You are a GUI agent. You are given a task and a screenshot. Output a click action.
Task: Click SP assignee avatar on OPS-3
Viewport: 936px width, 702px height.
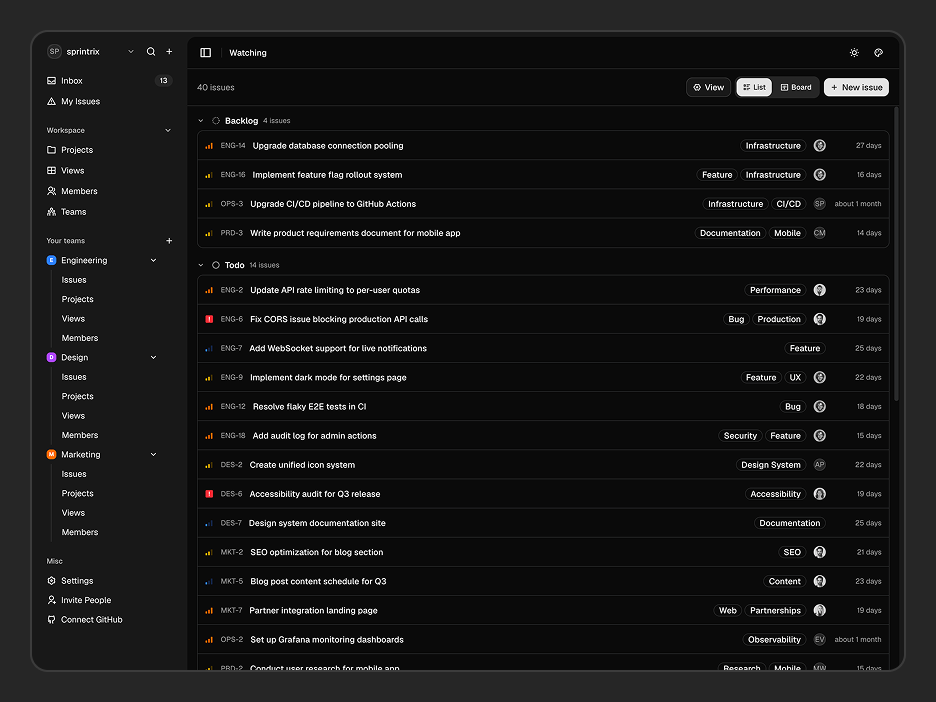(x=820, y=204)
